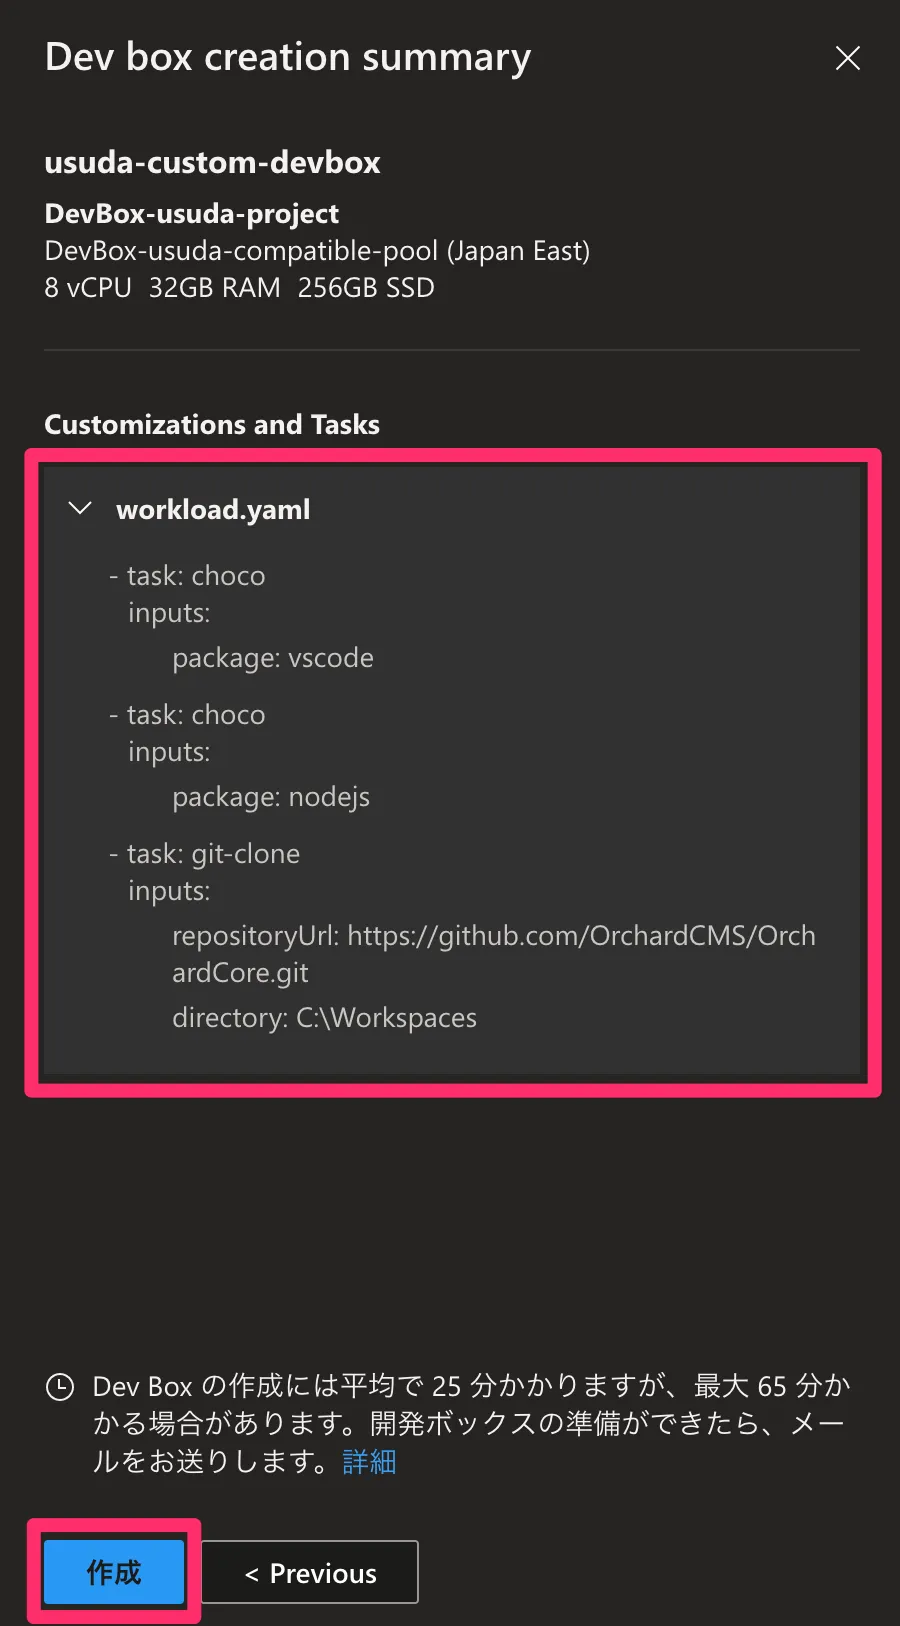Click the 8 vCPU spec text
The image size is (900, 1626).
[88, 288]
